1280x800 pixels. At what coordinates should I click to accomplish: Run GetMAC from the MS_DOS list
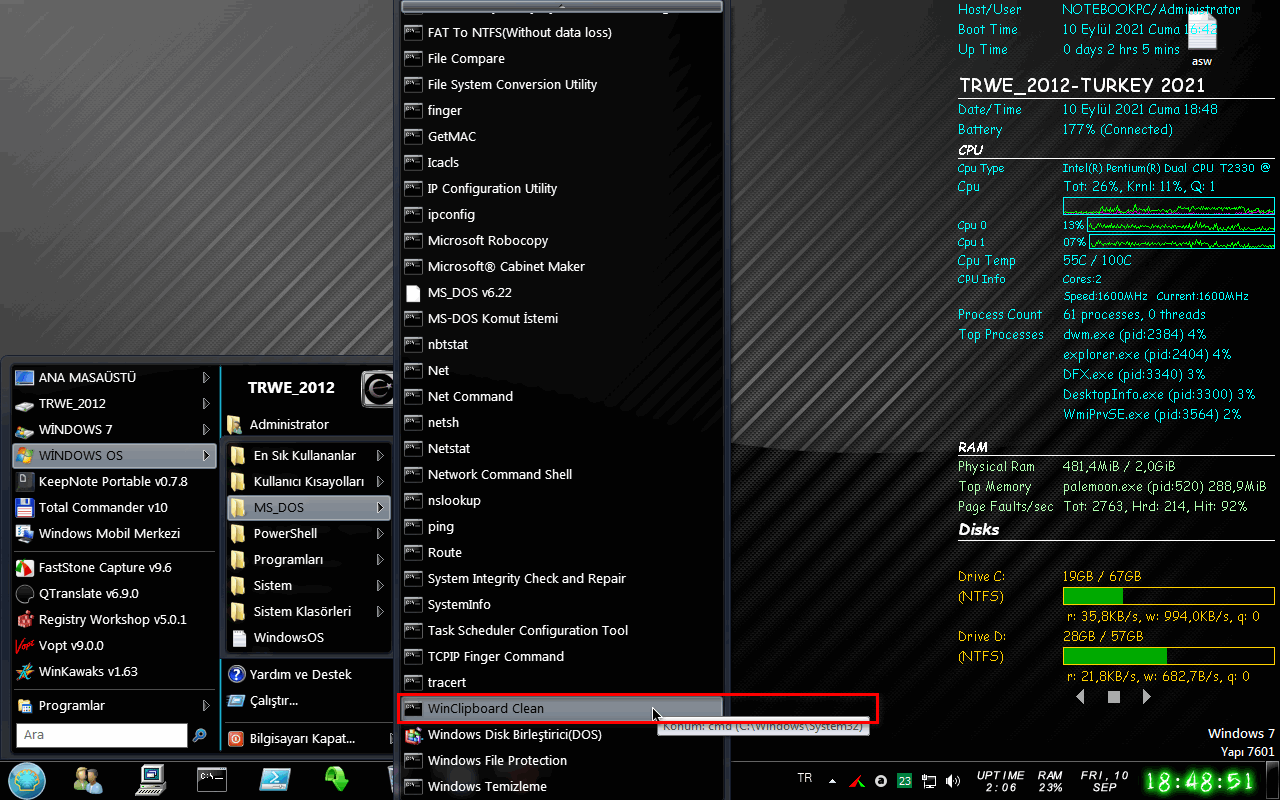pos(561,136)
